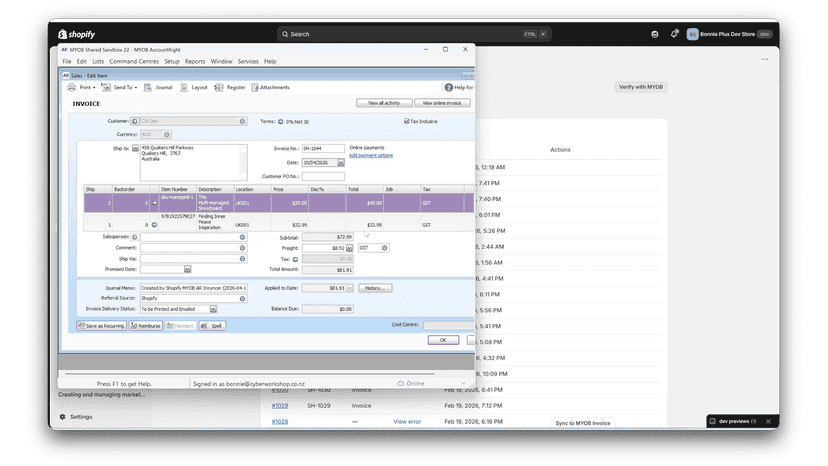This screenshot has height=466, width=828.
Task: Click the Shopify Search bar
Action: coord(415,34)
